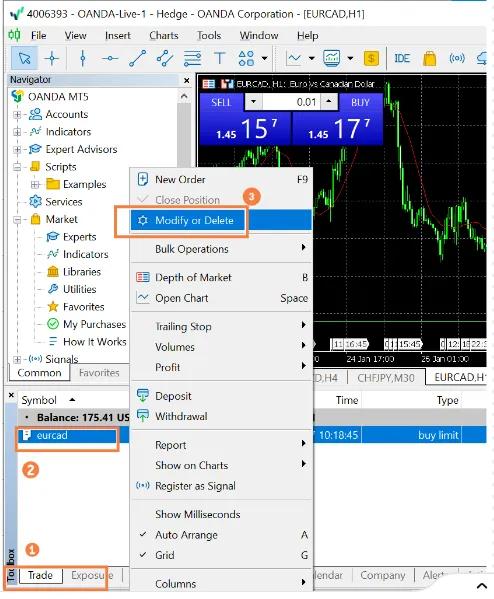Open the IDE MetaEditor button

coord(402,58)
